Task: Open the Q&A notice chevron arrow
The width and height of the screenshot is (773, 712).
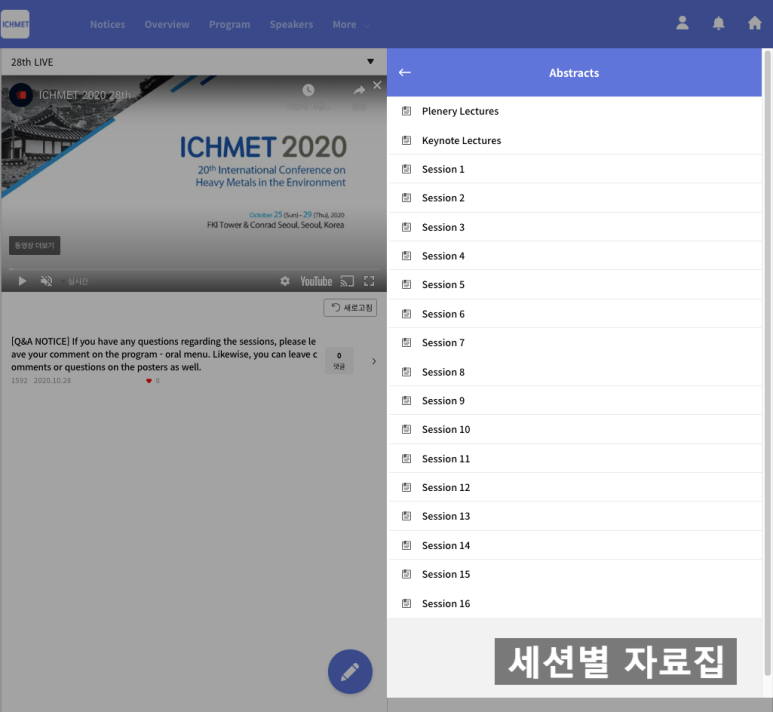Action: (374, 361)
